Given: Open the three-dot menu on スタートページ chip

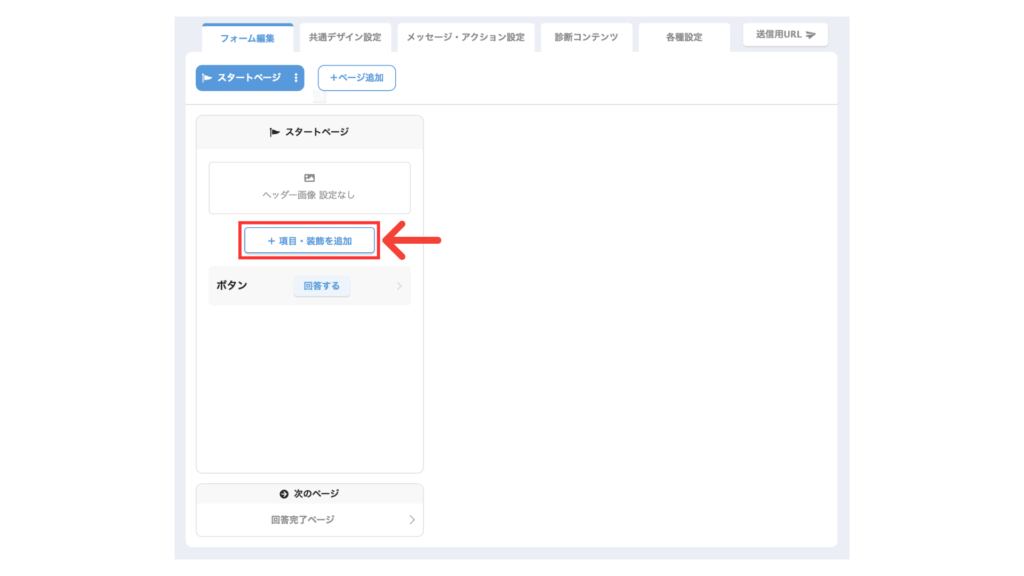Looking at the screenshot, I should pos(295,78).
